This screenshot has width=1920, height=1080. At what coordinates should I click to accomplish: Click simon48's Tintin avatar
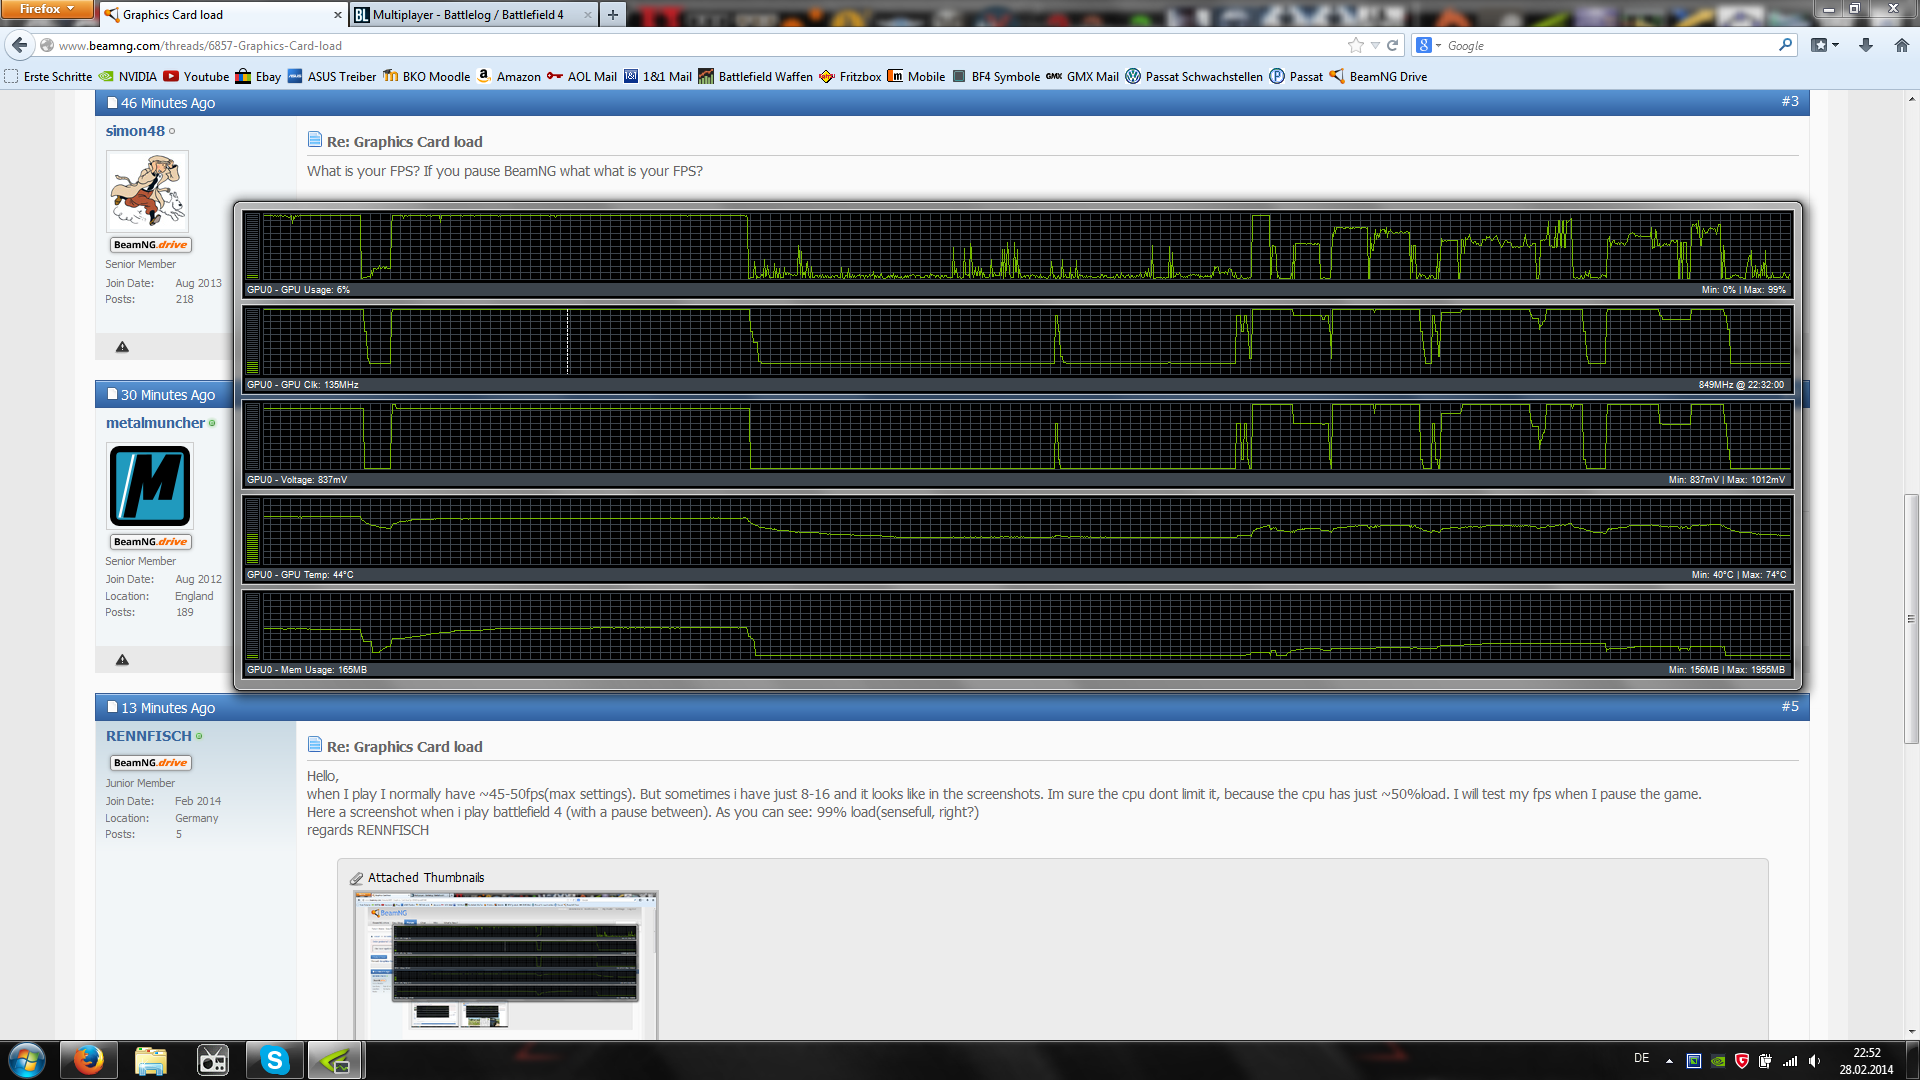(x=147, y=191)
